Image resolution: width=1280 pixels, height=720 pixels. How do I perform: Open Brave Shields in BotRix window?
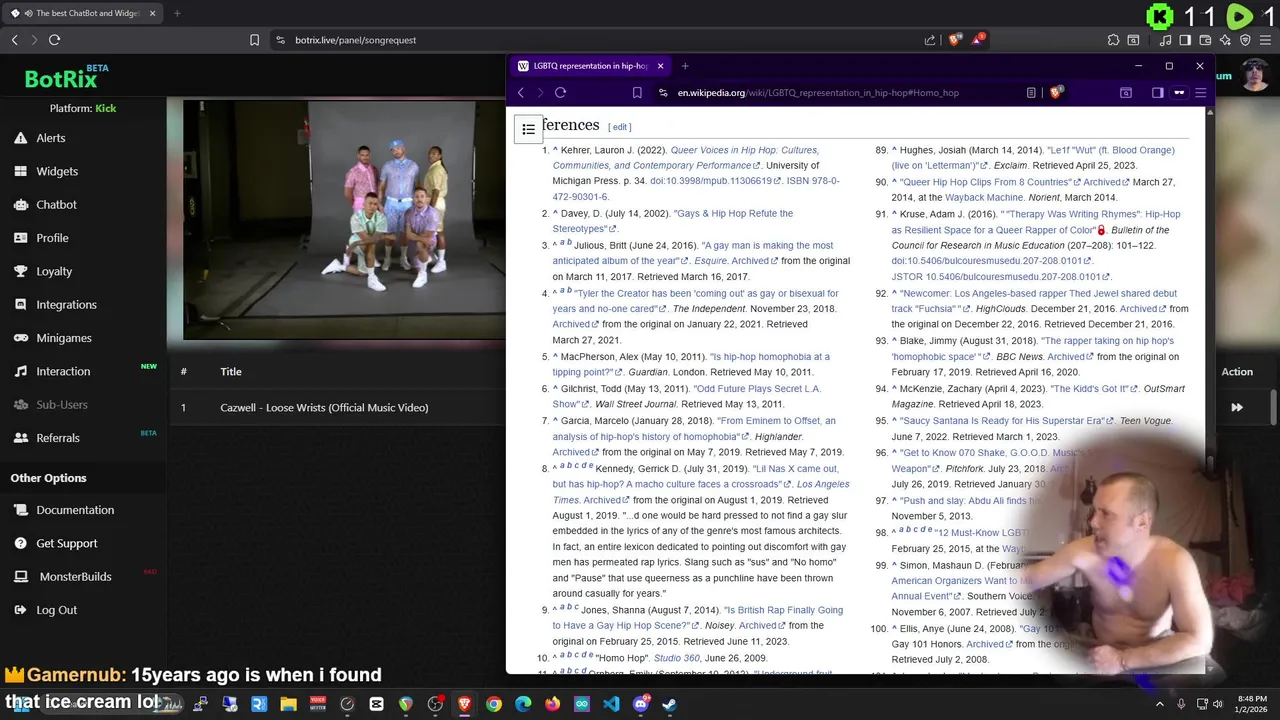[x=955, y=40]
